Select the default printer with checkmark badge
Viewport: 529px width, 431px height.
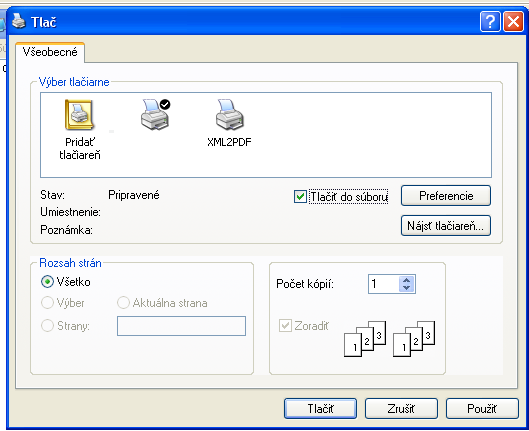click(x=155, y=114)
